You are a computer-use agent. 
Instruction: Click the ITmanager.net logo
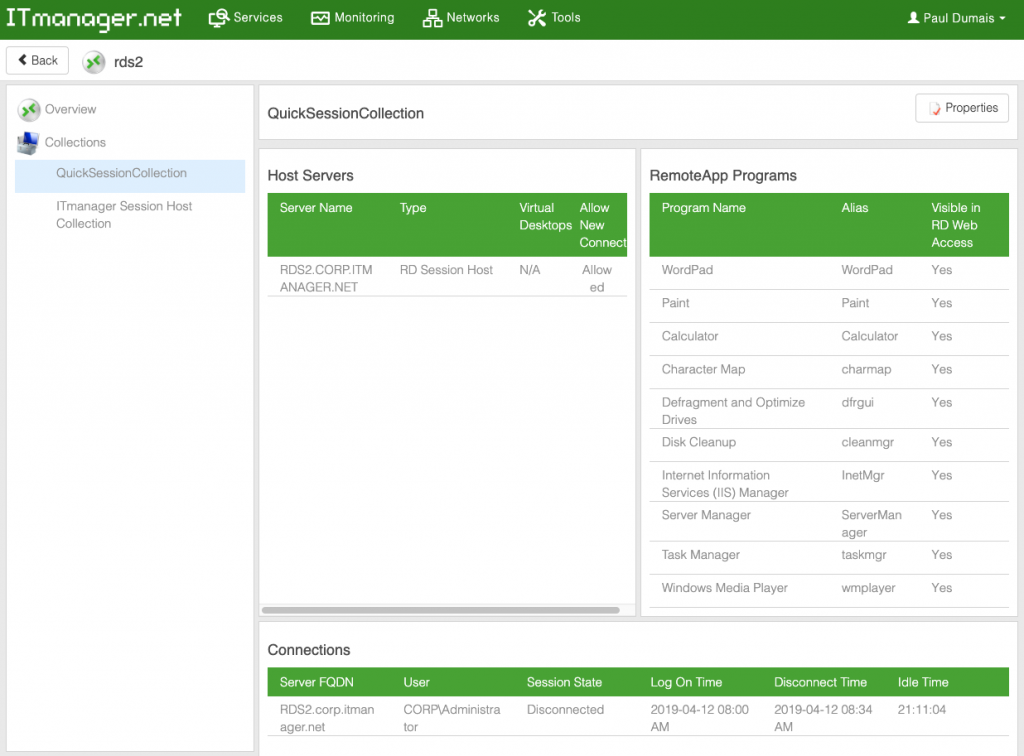[x=95, y=17]
